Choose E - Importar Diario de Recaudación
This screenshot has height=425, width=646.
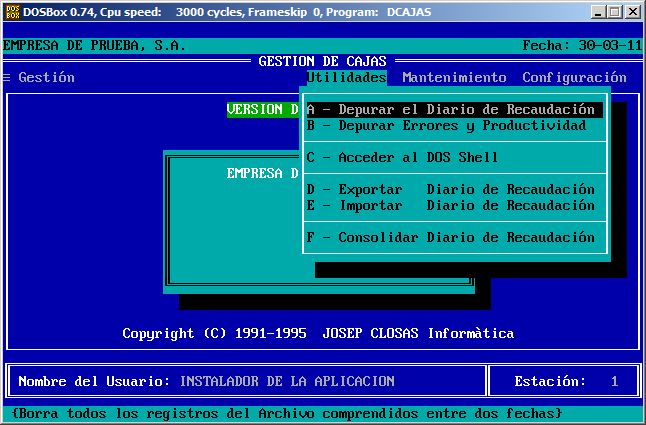(x=454, y=205)
